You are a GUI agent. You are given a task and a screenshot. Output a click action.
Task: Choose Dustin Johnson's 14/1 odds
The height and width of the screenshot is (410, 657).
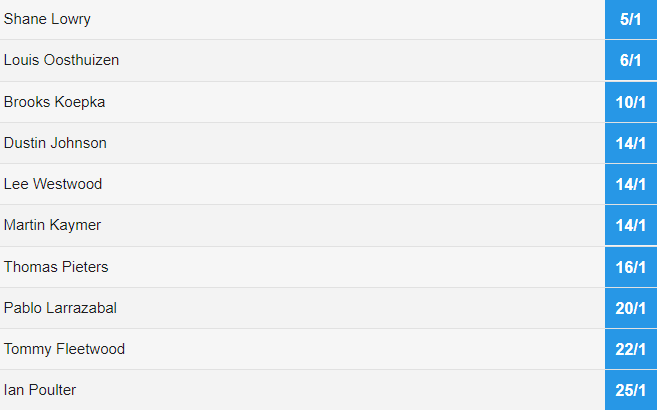(x=631, y=143)
